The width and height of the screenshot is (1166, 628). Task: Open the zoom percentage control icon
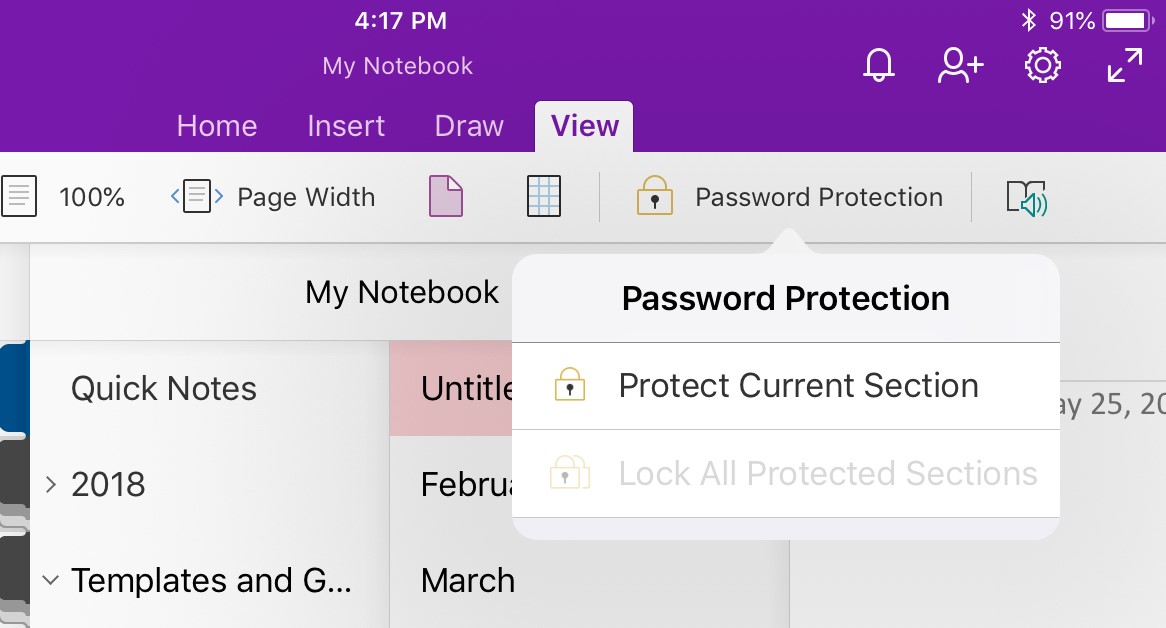click(20, 196)
